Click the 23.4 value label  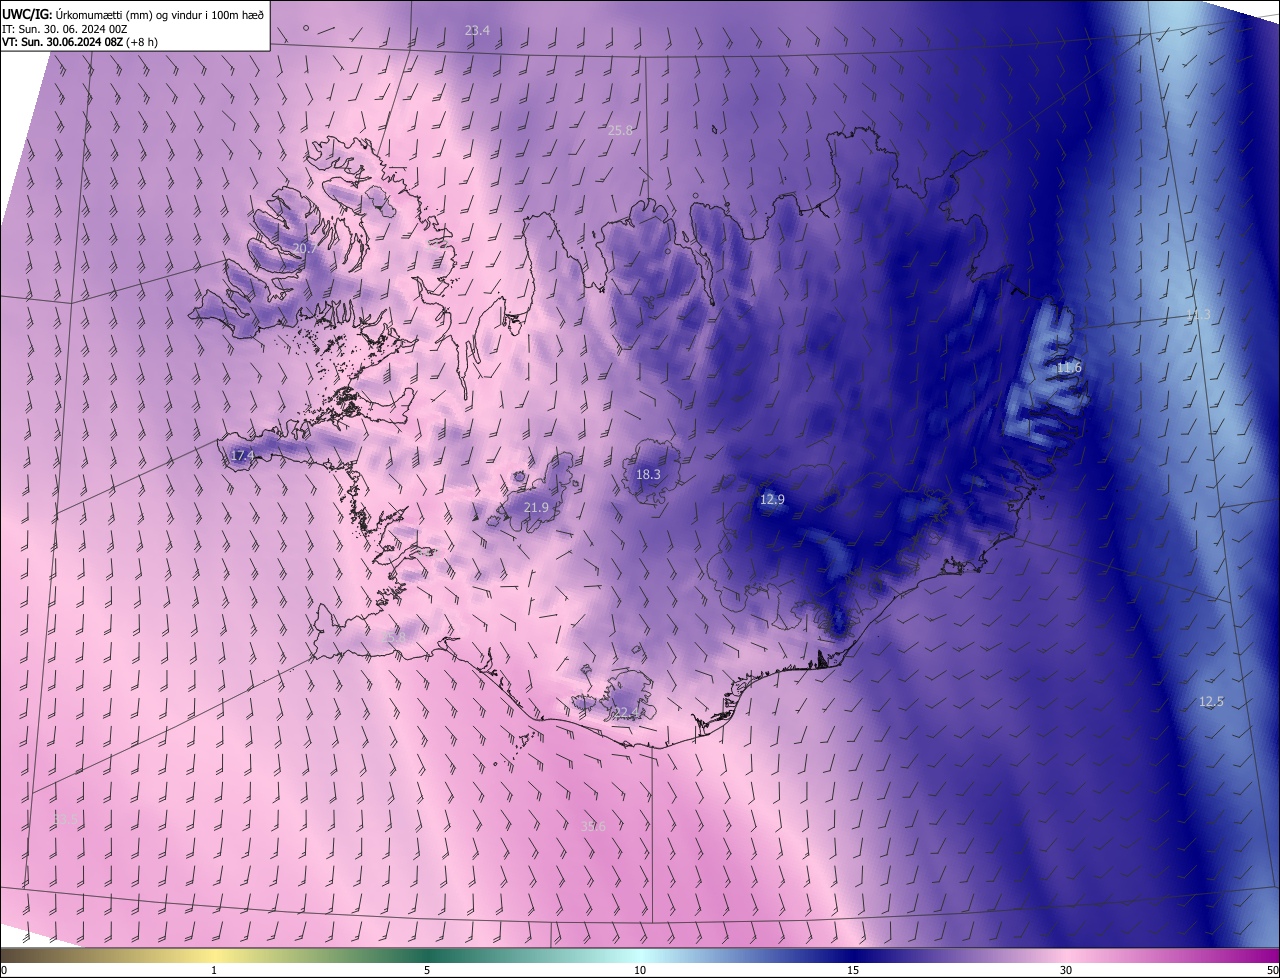pyautogui.click(x=477, y=31)
